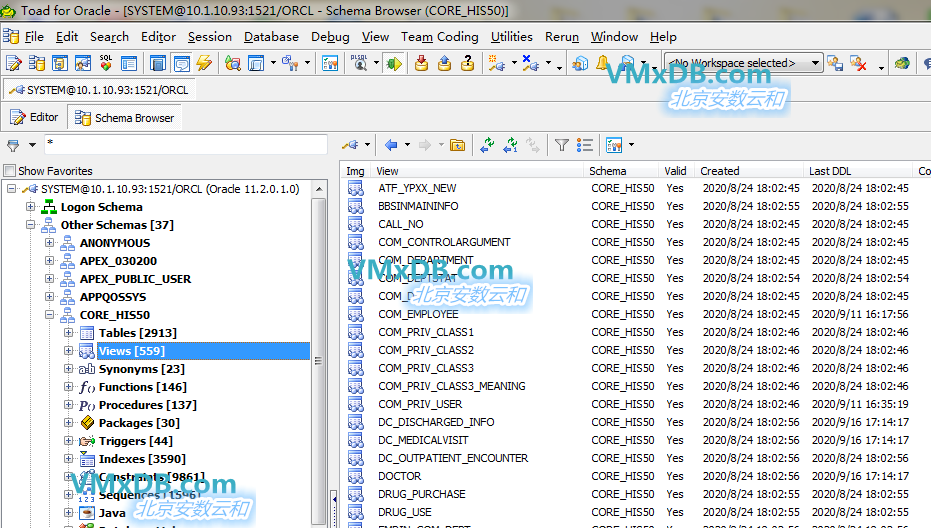Sort by the Created column header
The height and width of the screenshot is (528, 931).
749,171
